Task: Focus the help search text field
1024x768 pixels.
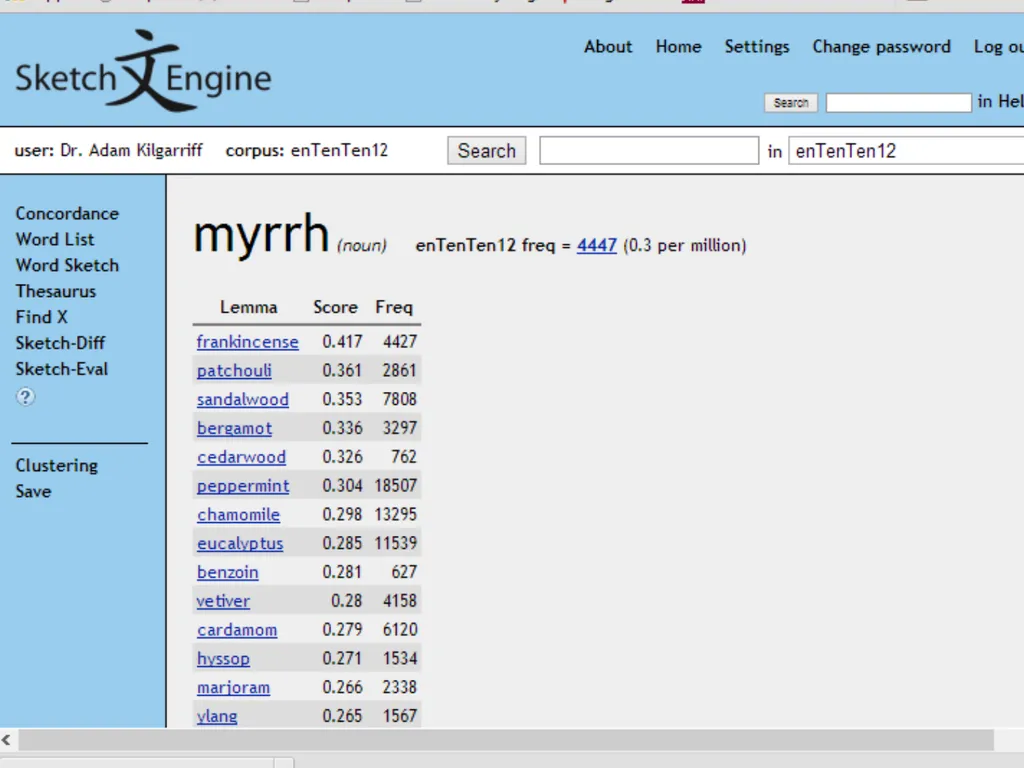Action: coord(899,103)
